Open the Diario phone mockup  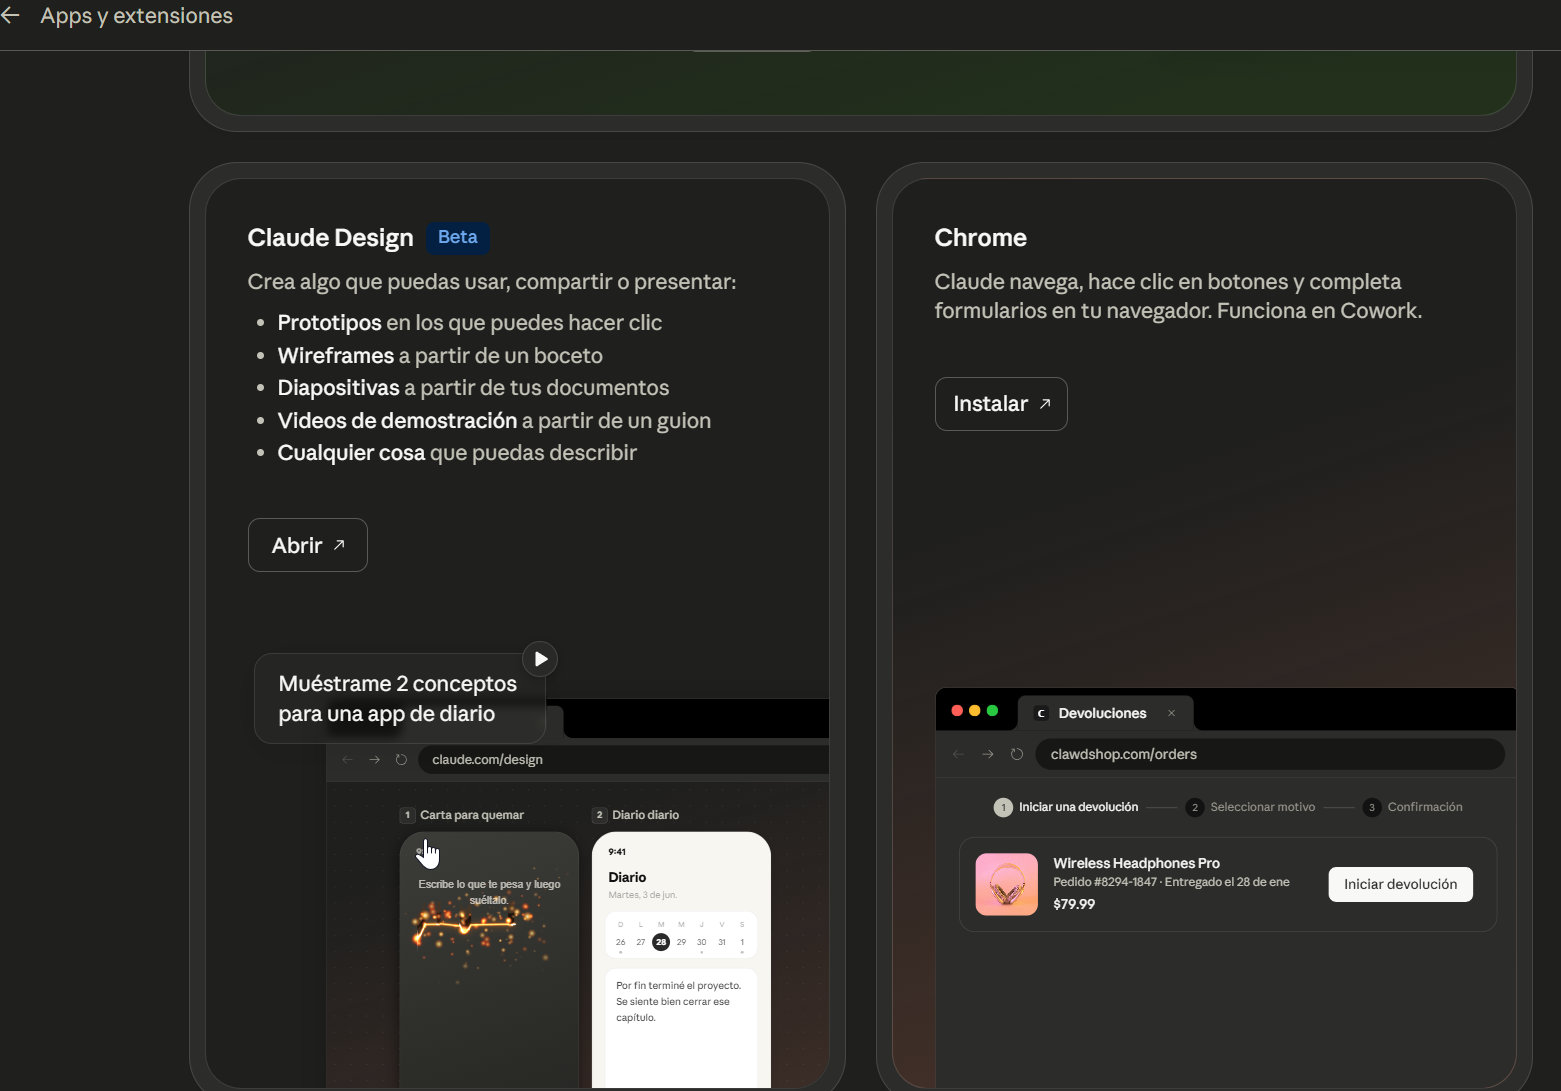681,960
